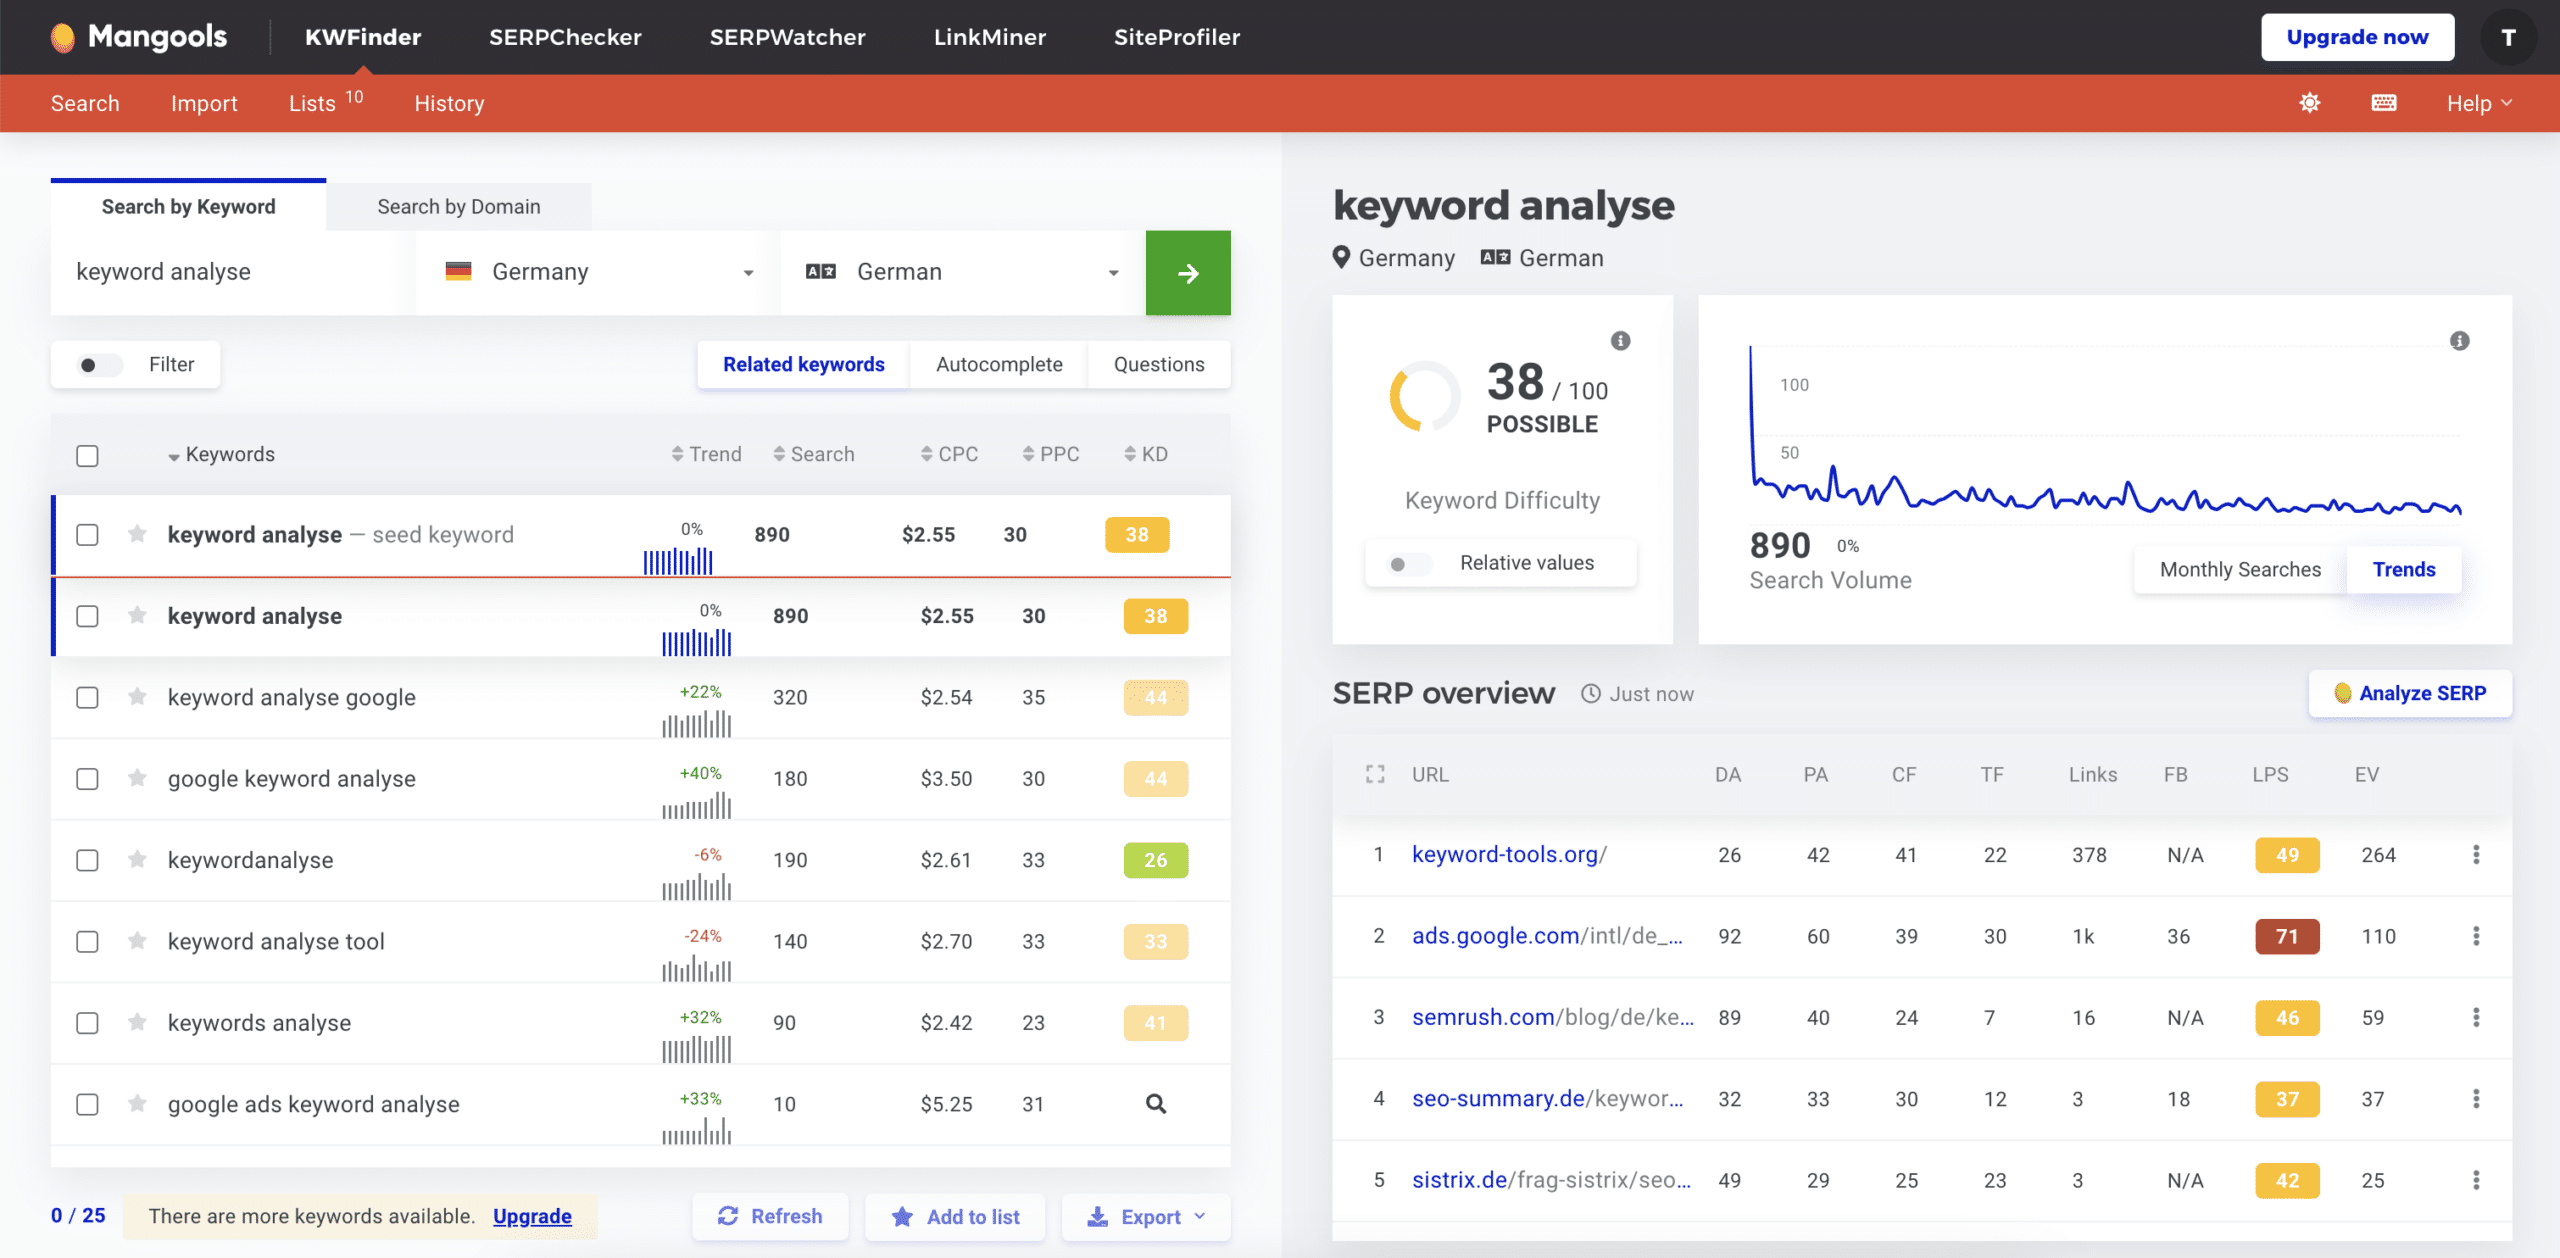Viewport: 2560px width, 1258px height.
Task: Select the Questions tab
Action: (1159, 365)
